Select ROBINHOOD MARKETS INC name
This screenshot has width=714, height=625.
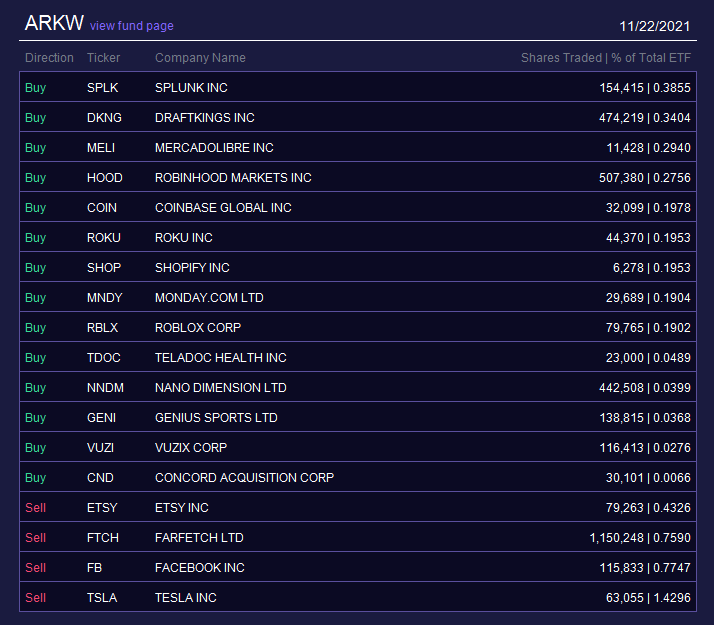pyautogui.click(x=233, y=178)
